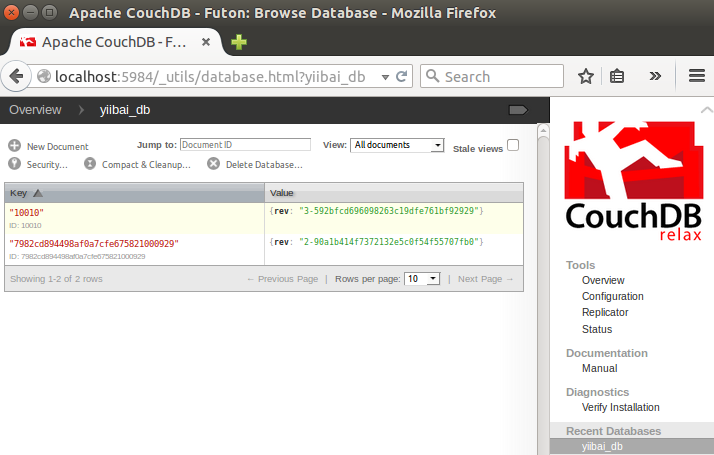714x455 pixels.
Task: Click the Compact & Cleanup icon
Action: [90, 164]
